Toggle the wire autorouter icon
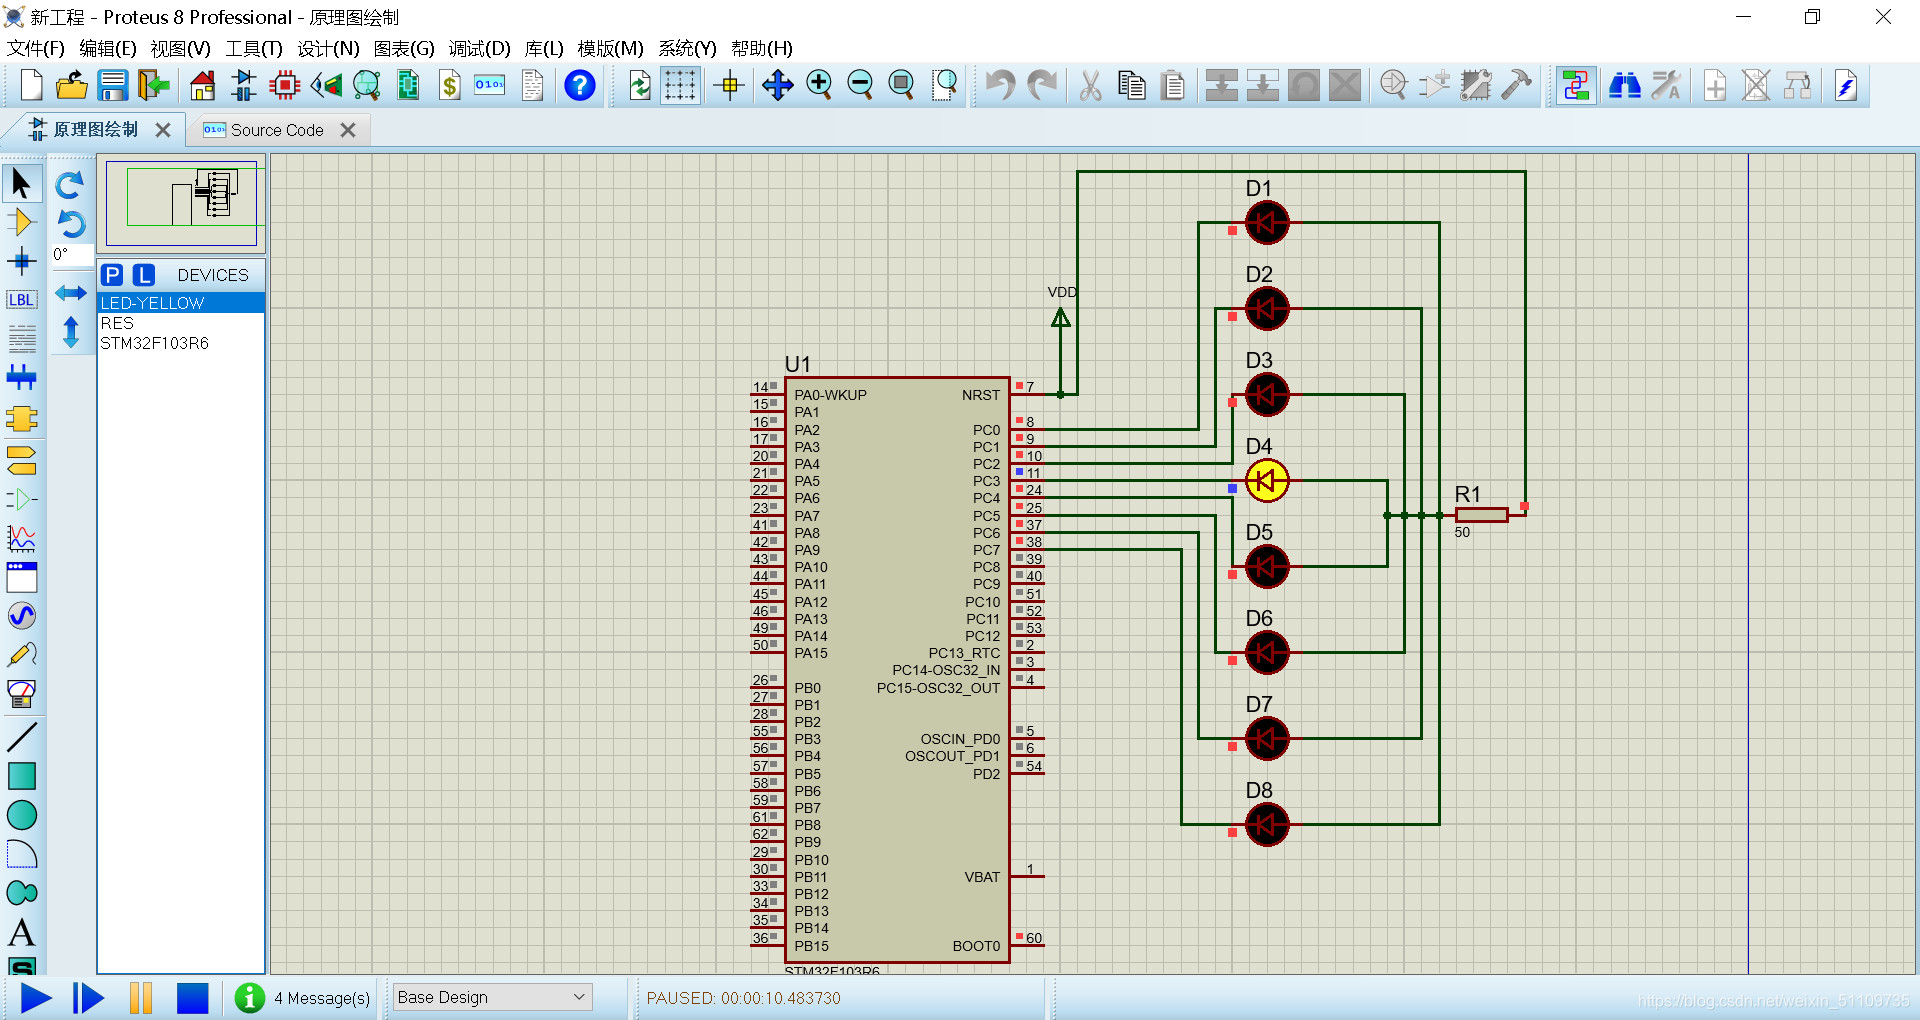1920x1020 pixels. point(1576,86)
